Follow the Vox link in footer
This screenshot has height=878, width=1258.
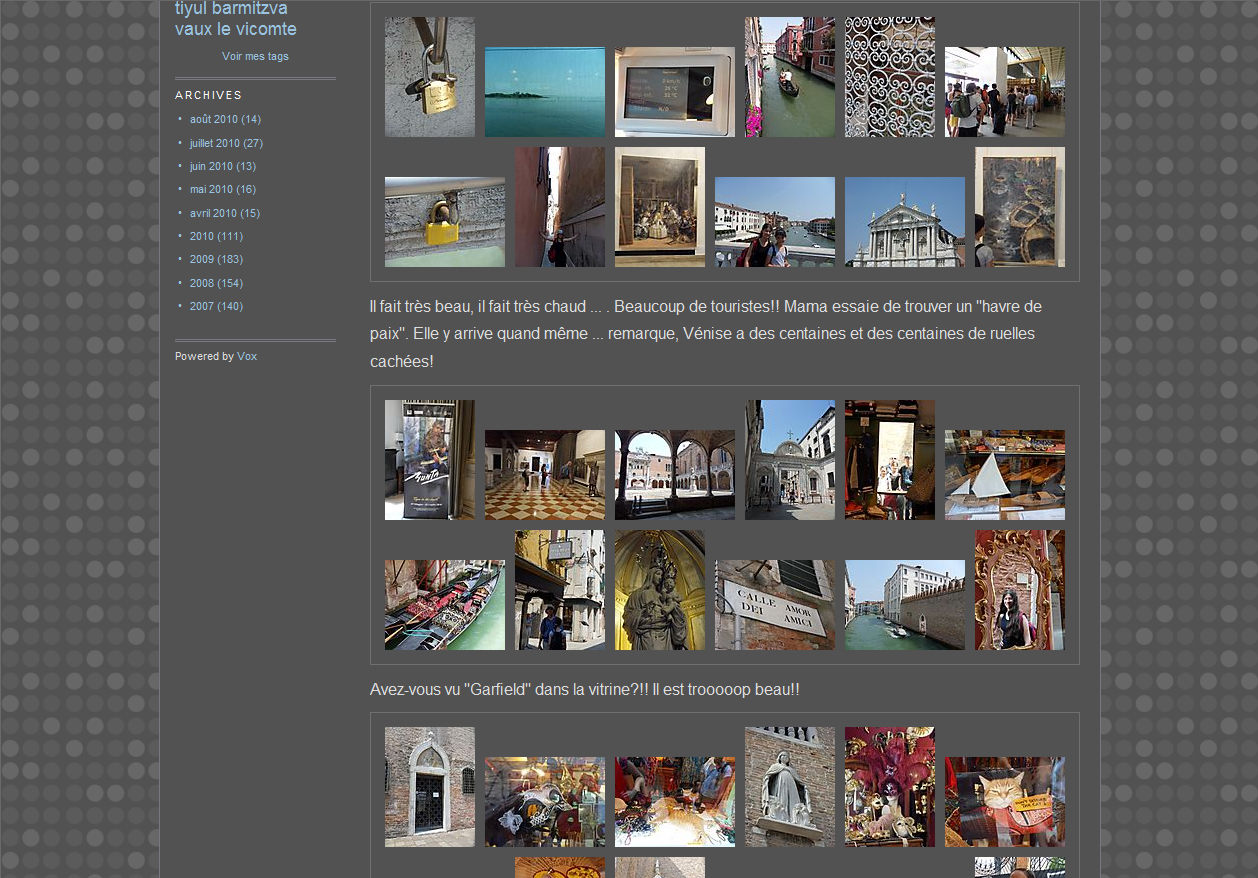click(247, 356)
